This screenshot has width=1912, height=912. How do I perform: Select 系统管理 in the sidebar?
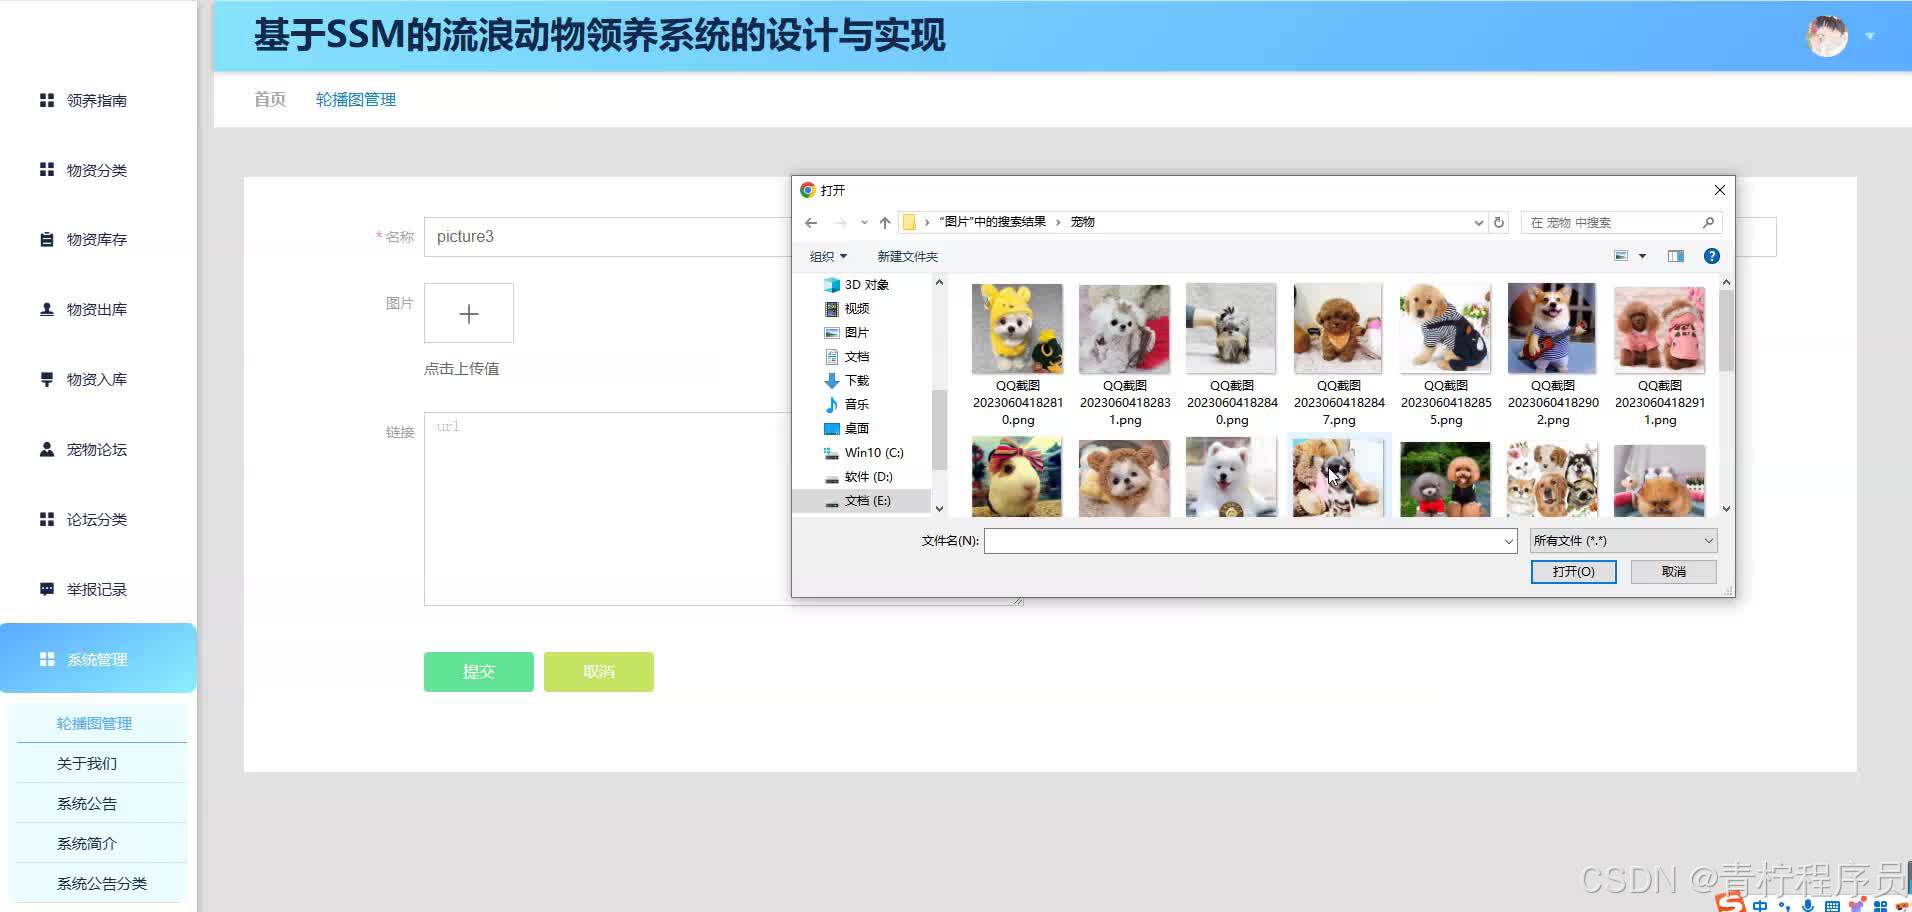[97, 659]
